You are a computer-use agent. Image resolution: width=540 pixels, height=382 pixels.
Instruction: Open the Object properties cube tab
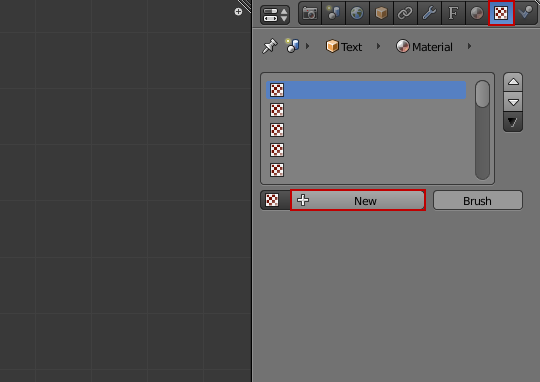(381, 13)
